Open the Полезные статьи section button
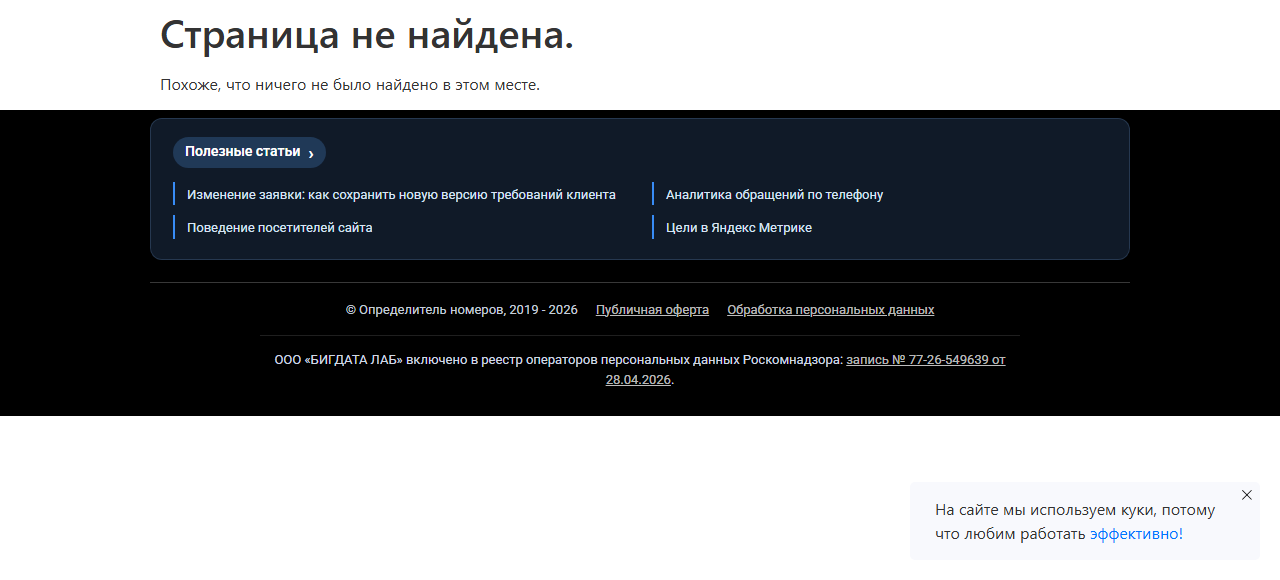Viewport: 1280px width, 580px height. tap(249, 152)
